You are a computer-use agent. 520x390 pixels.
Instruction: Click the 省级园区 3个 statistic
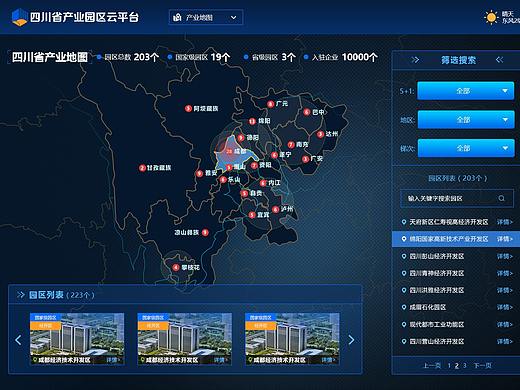click(270, 57)
